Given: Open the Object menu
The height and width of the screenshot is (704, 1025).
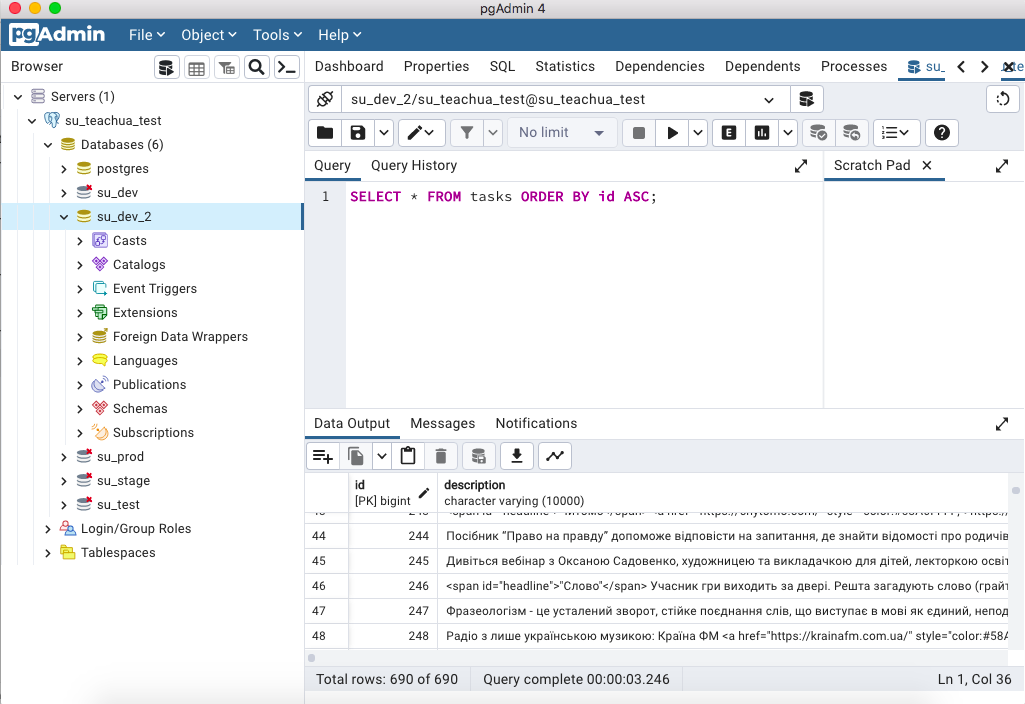Looking at the screenshot, I should click(x=209, y=35).
